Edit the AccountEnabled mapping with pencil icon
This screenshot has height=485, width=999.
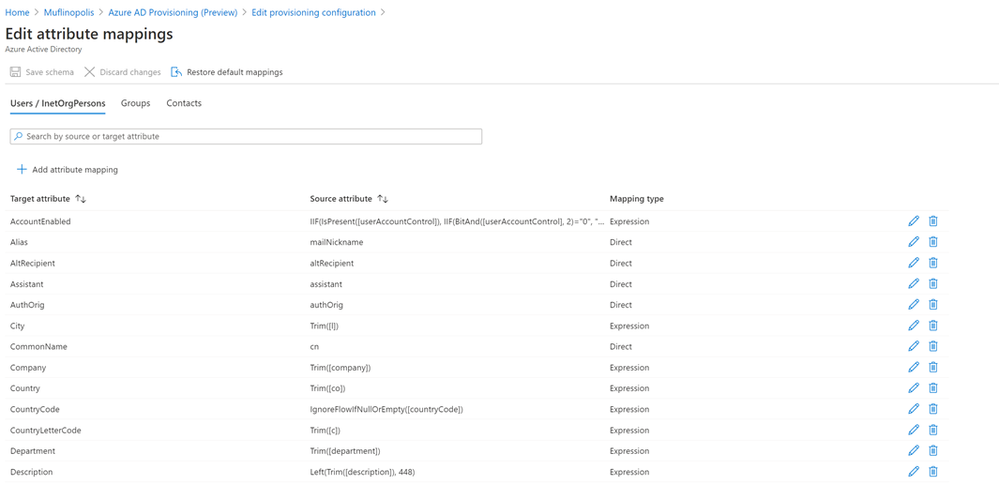click(x=913, y=221)
